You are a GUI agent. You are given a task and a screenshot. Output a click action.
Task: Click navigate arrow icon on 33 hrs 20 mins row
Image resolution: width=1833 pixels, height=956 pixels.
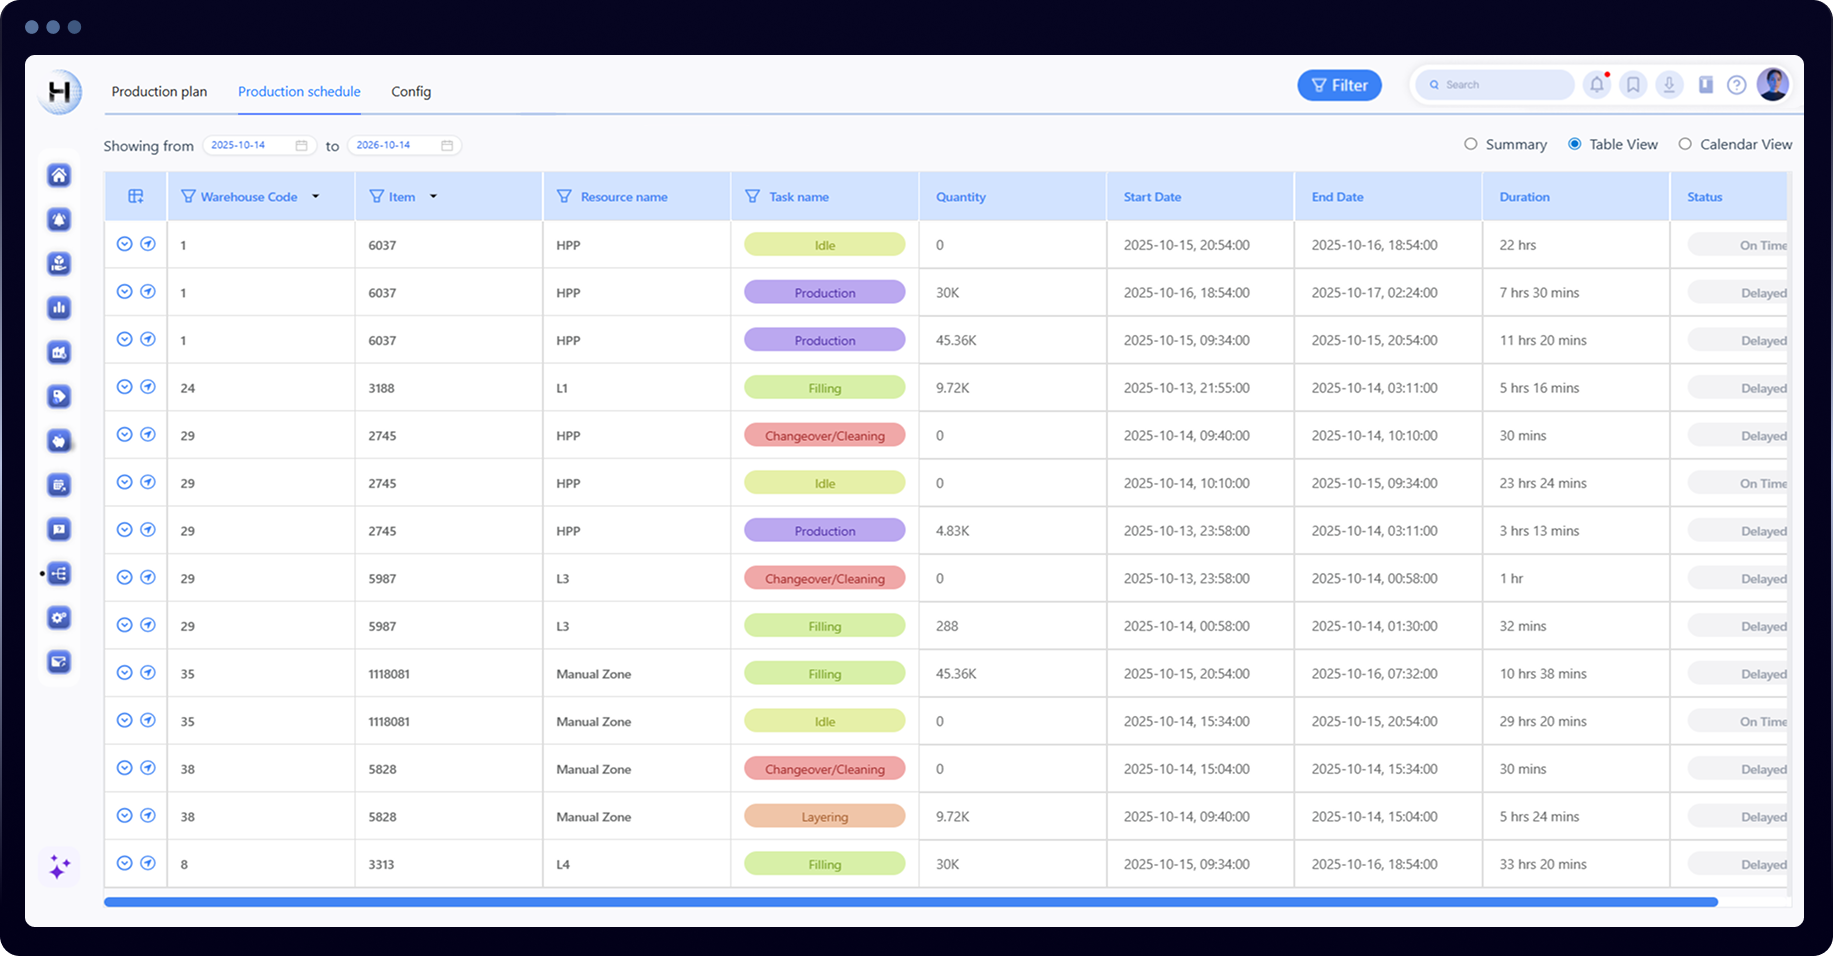148,863
